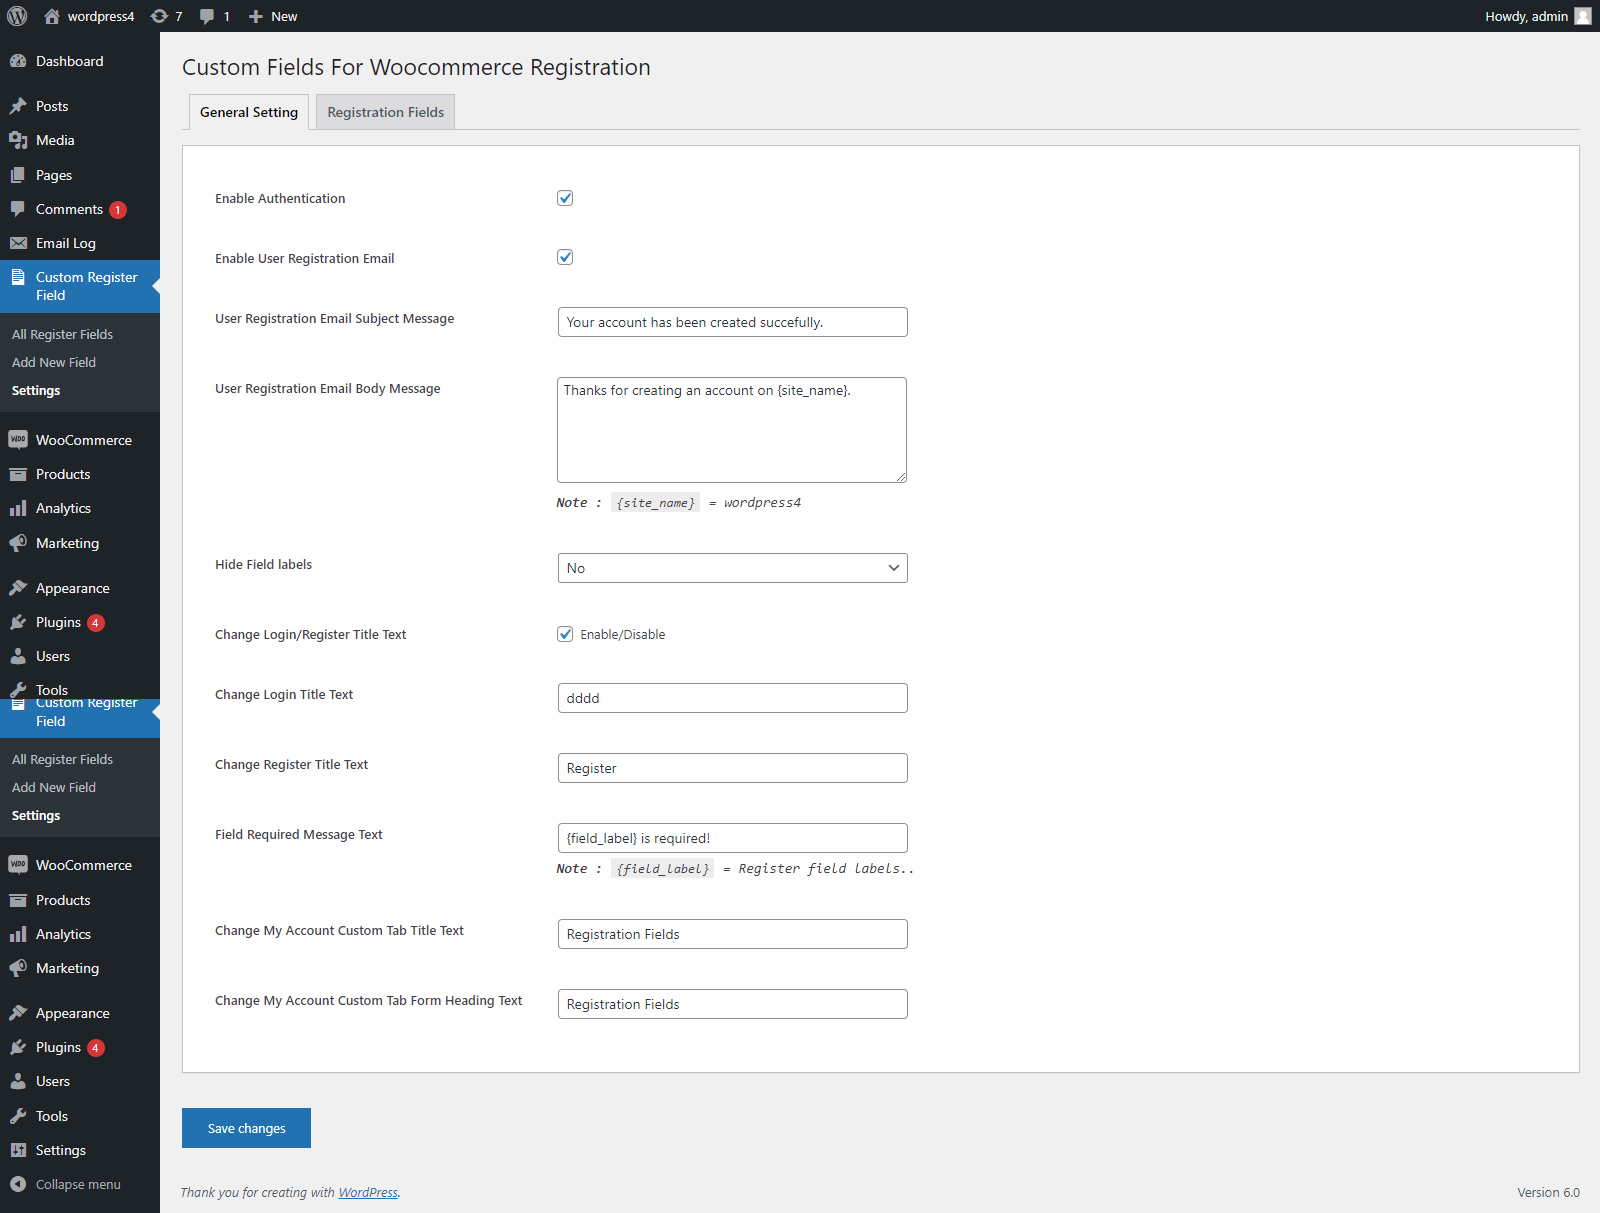Viewport: 1600px width, 1213px height.
Task: Select the Marketing megaphone icon
Action: [x=20, y=543]
